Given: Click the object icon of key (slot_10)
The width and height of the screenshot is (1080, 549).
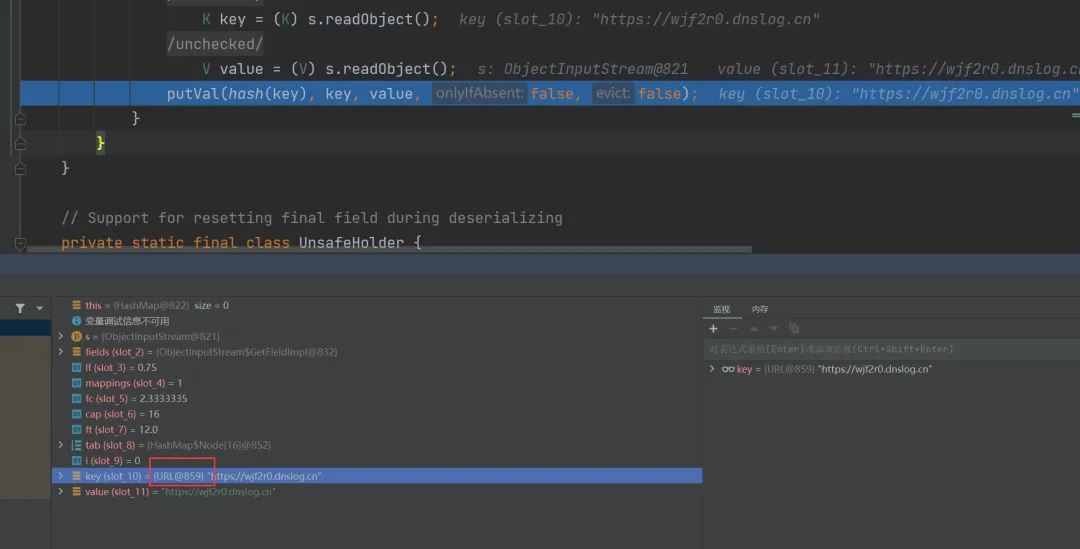Looking at the screenshot, I should coord(76,476).
